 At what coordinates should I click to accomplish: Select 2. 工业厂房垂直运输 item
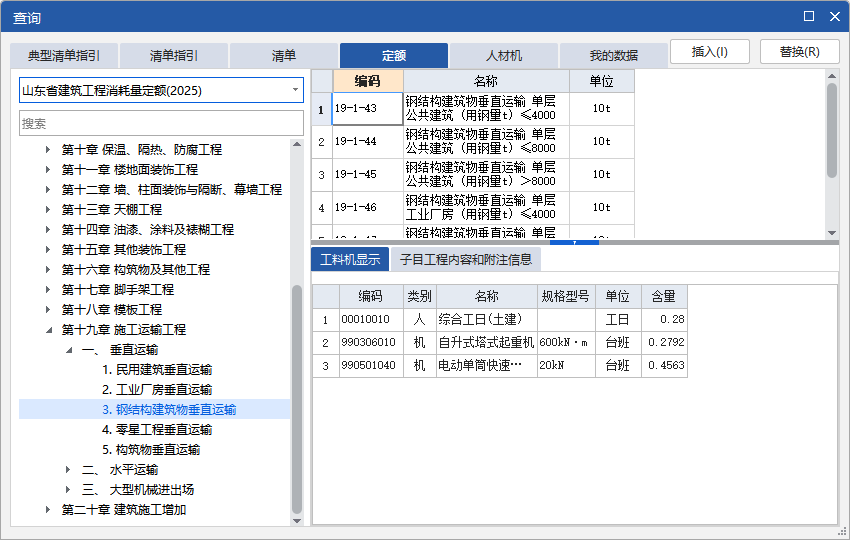click(x=157, y=390)
